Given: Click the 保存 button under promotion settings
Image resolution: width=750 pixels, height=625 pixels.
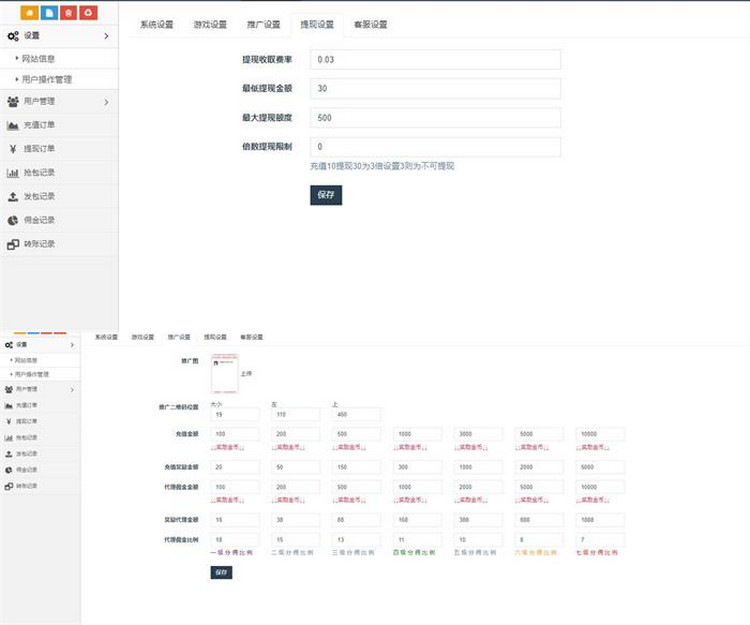Looking at the screenshot, I should pos(221,572).
